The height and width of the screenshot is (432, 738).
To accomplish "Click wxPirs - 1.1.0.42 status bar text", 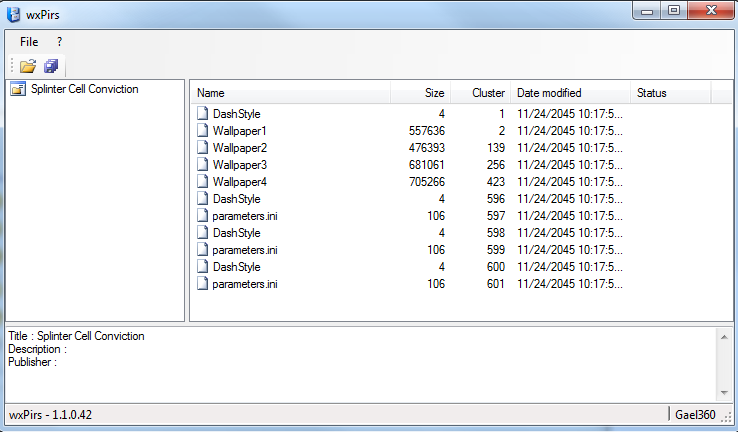I will coord(50,415).
